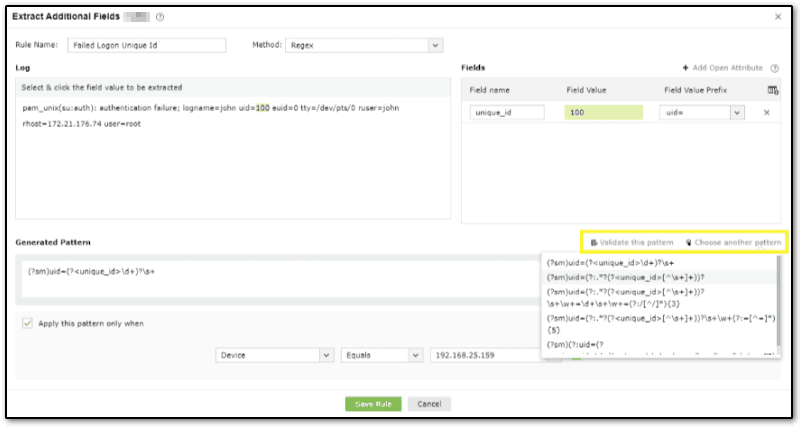The image size is (802, 428).
Task: Click the Cancel button
Action: pos(429,404)
